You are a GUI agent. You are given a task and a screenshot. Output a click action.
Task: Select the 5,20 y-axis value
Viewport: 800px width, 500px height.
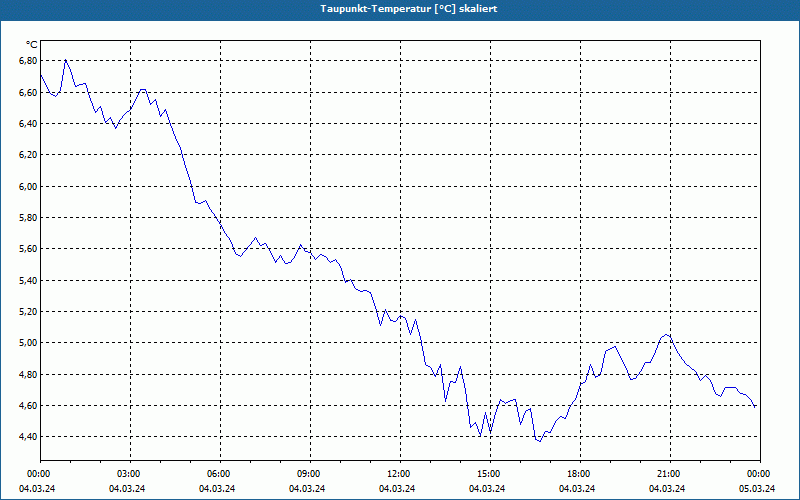(x=28, y=311)
